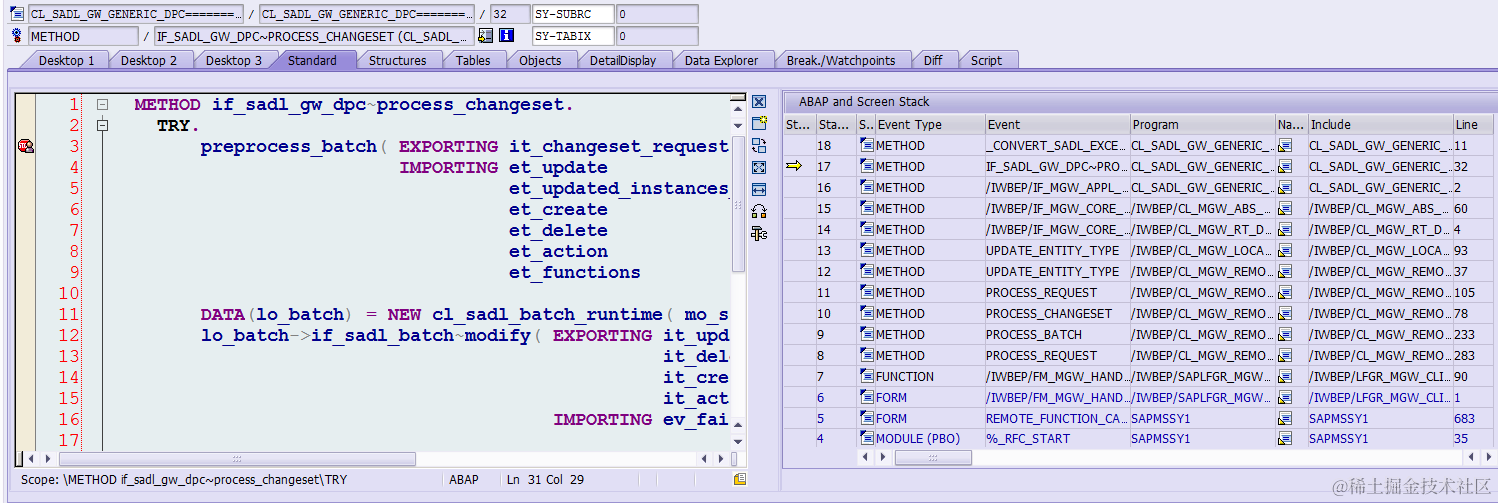1498x503 pixels.
Task: Click the METHOD event type field
Action: click(83, 36)
